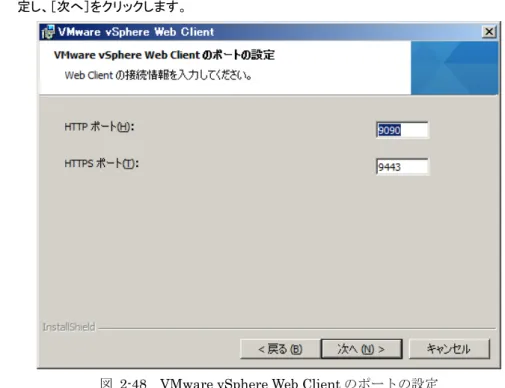Close the VMware vSphere Web Client dialog

pyautogui.click(x=489, y=32)
